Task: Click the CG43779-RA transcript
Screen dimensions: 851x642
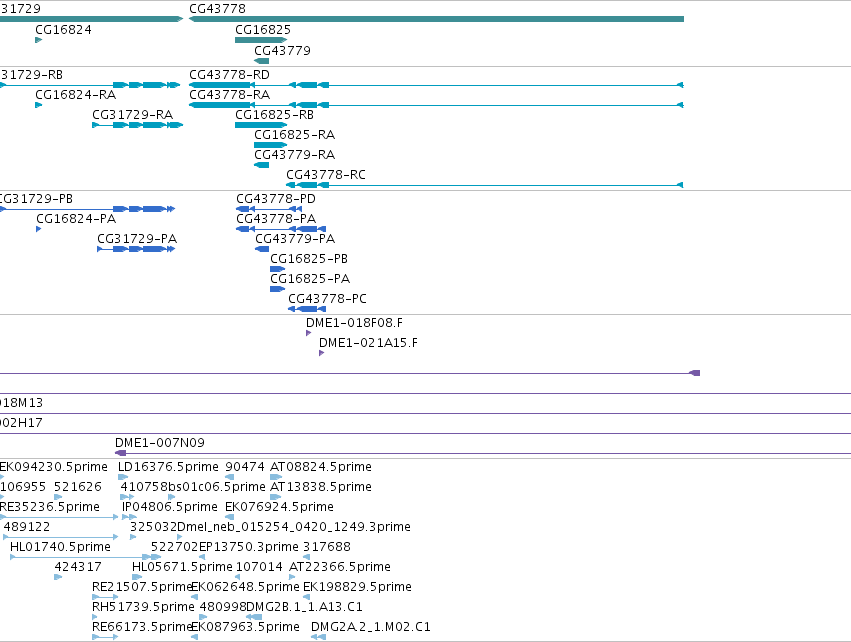Action: click(261, 165)
